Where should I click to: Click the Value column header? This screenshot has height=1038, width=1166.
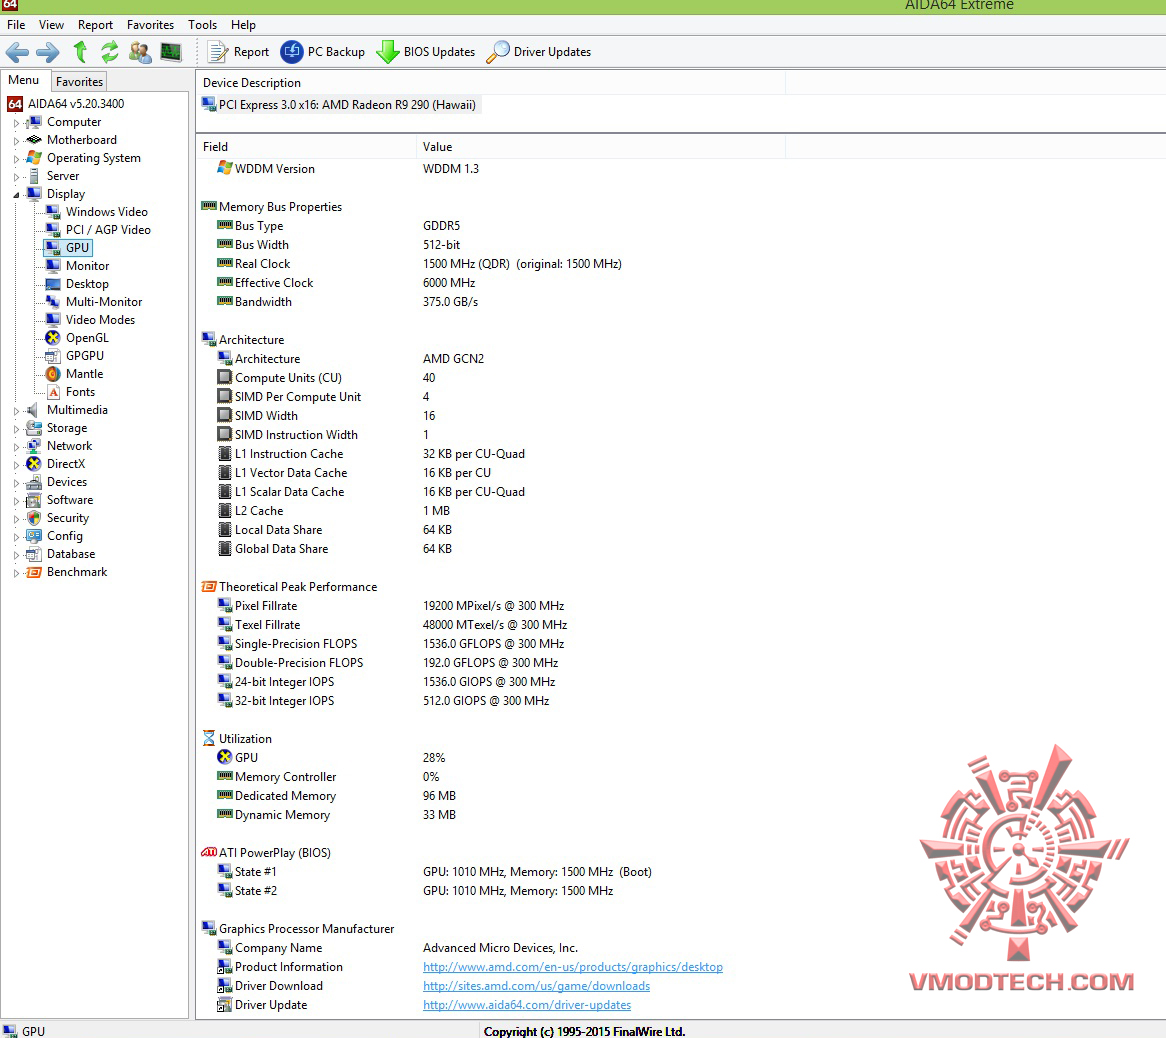[600, 146]
